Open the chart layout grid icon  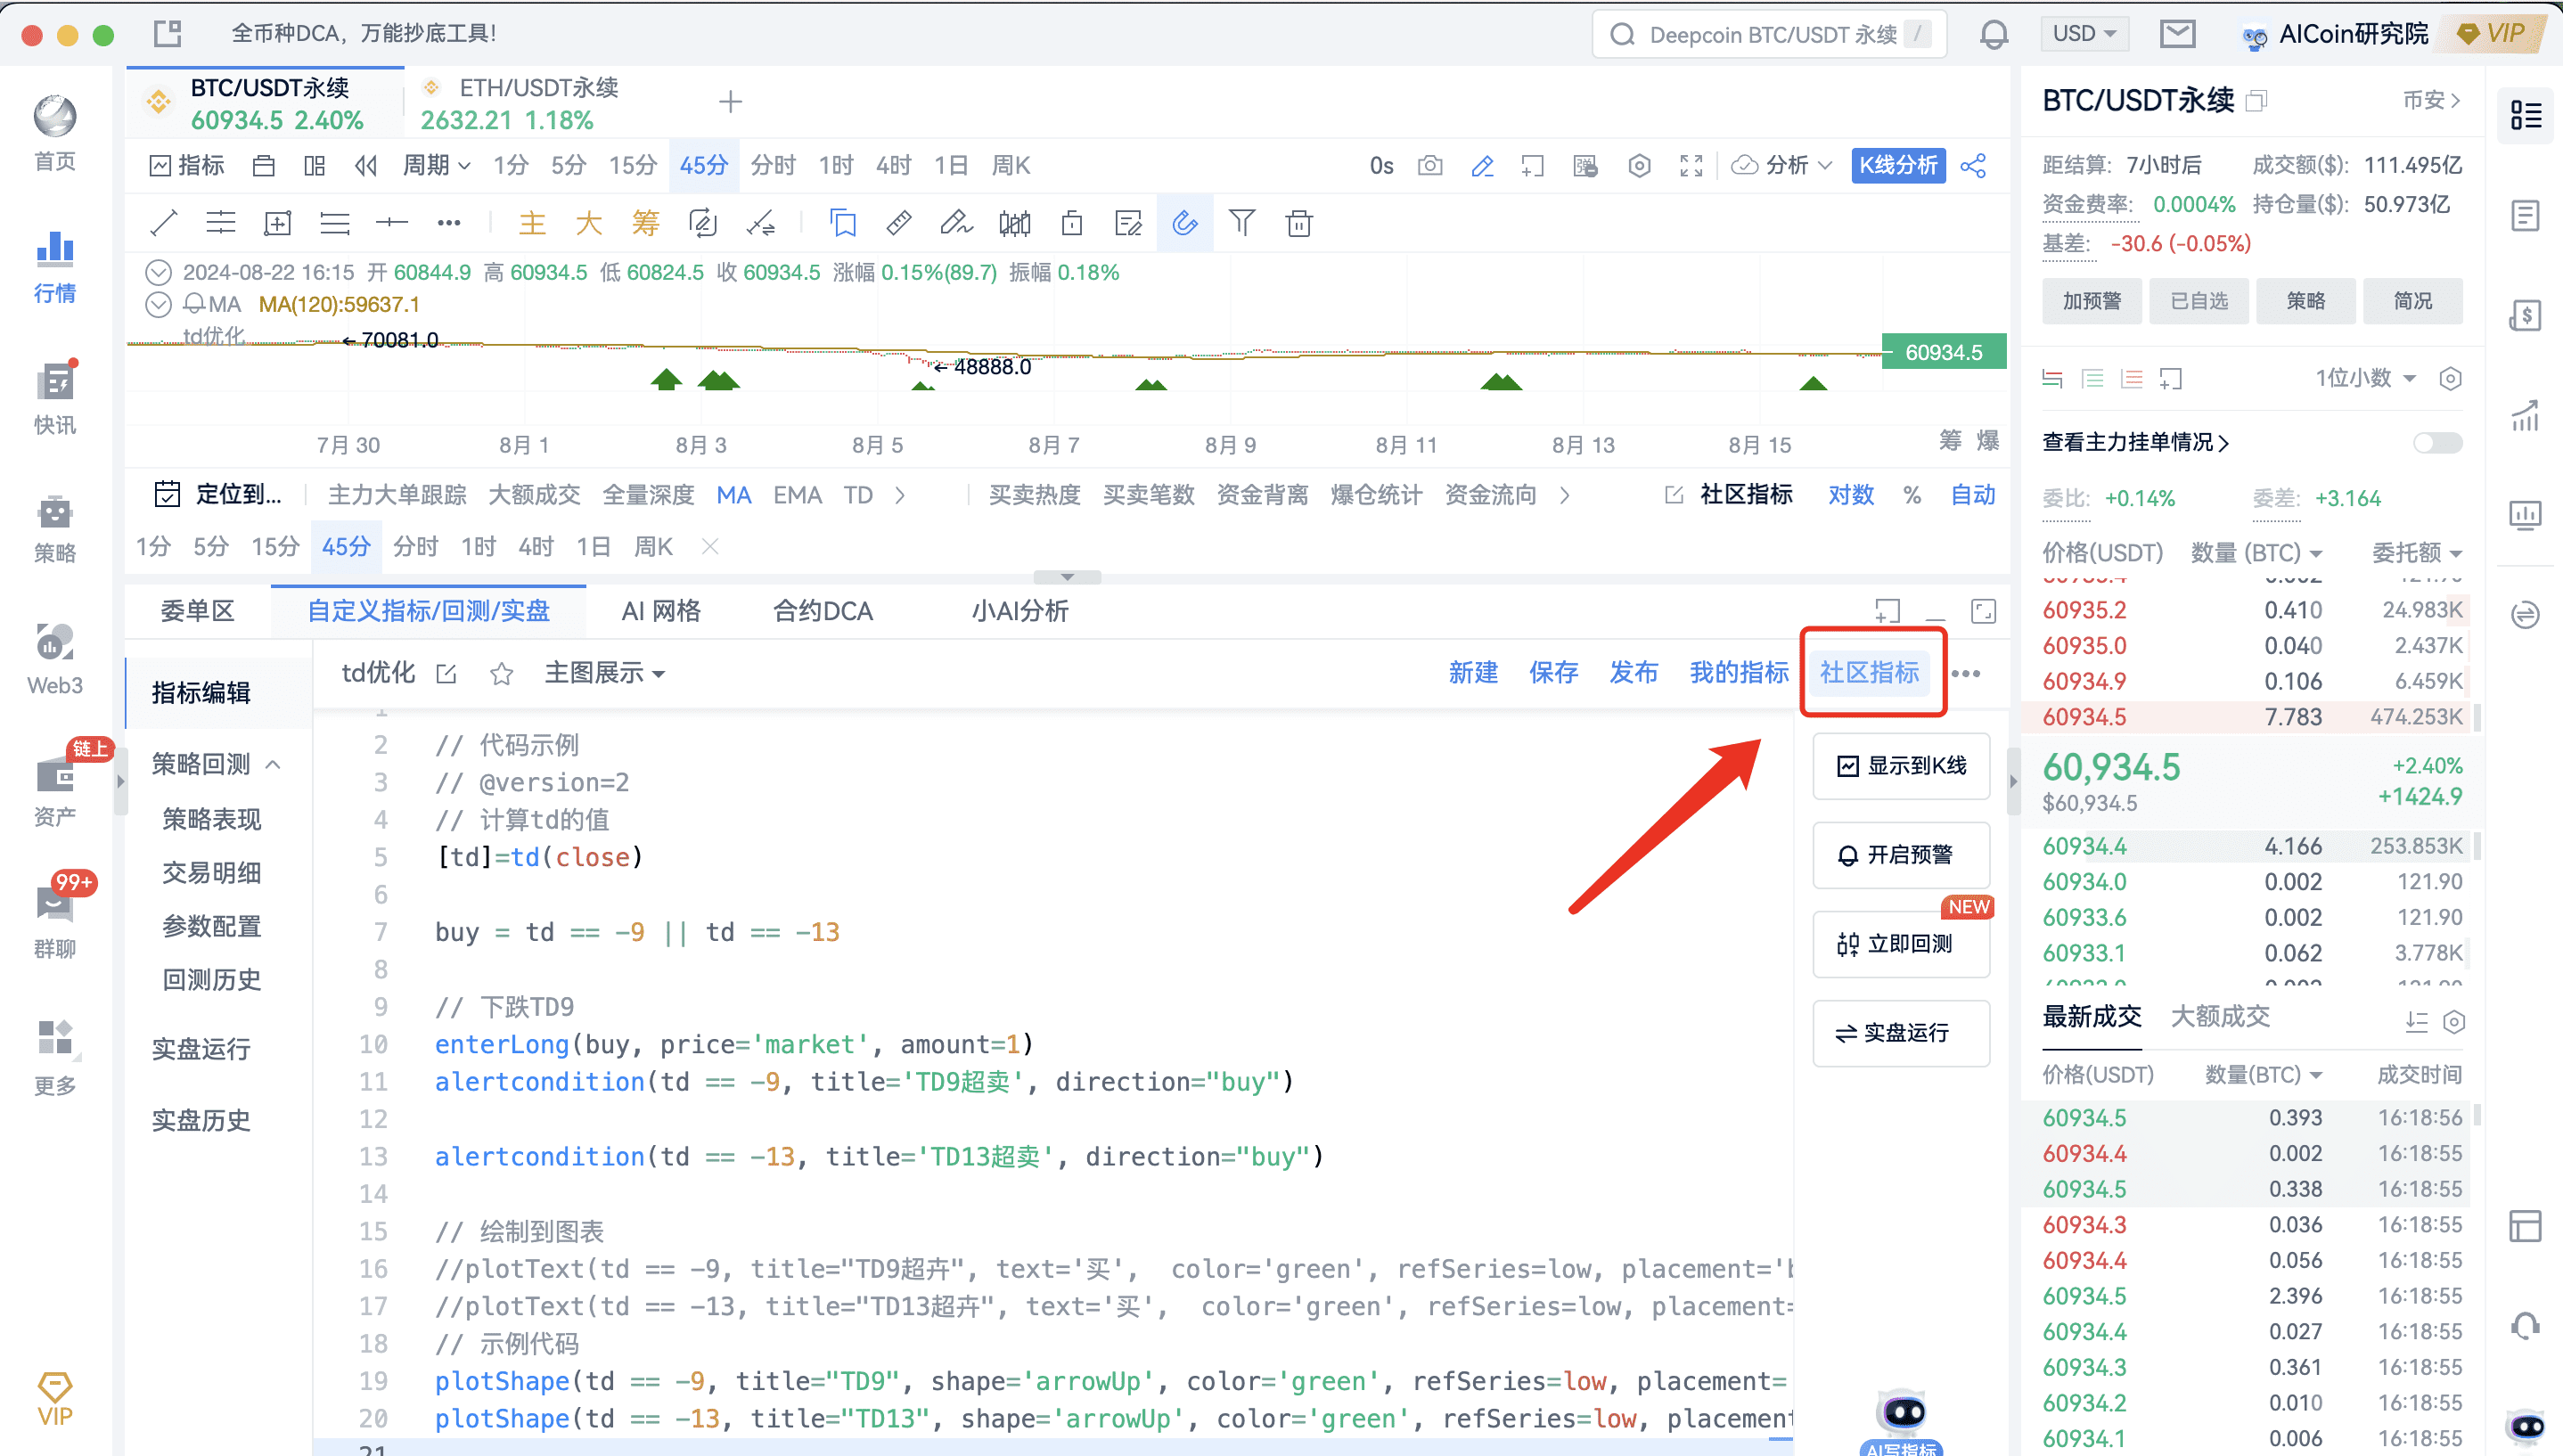click(x=315, y=165)
